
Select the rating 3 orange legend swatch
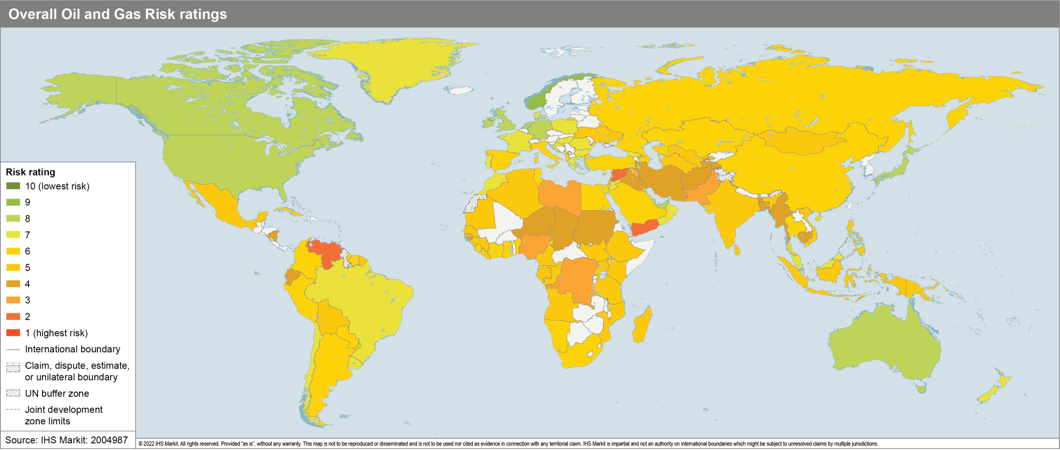click(x=13, y=300)
